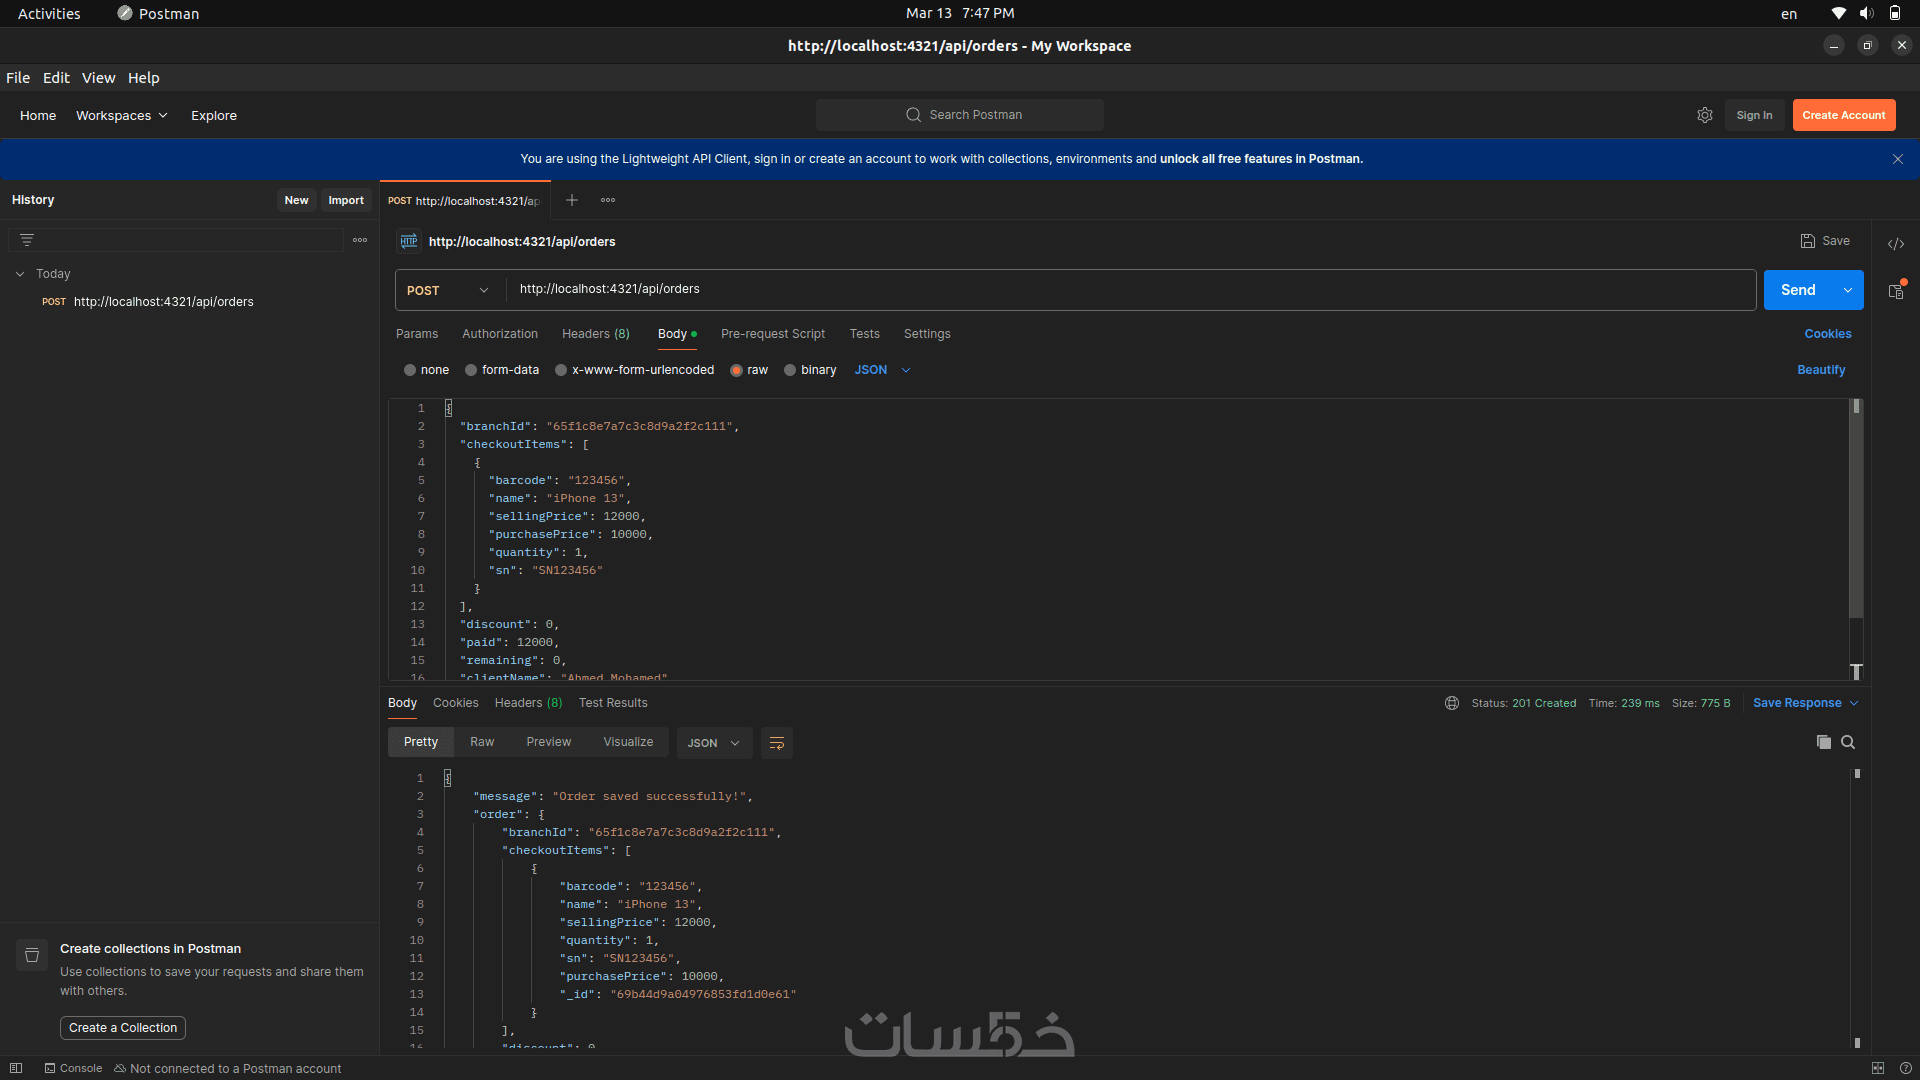Dismiss the blue banner with X icon

coord(1898,159)
